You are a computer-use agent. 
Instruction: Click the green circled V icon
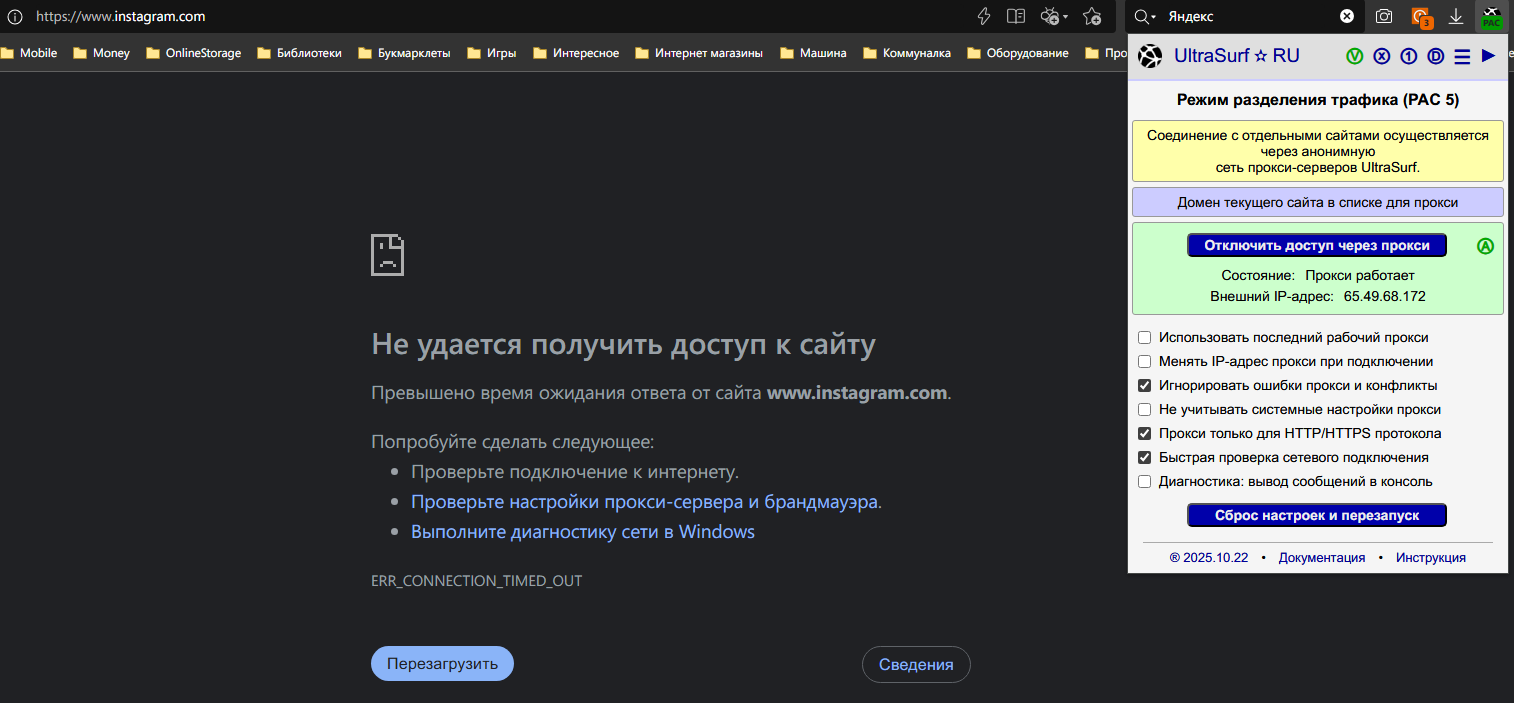tap(1355, 56)
